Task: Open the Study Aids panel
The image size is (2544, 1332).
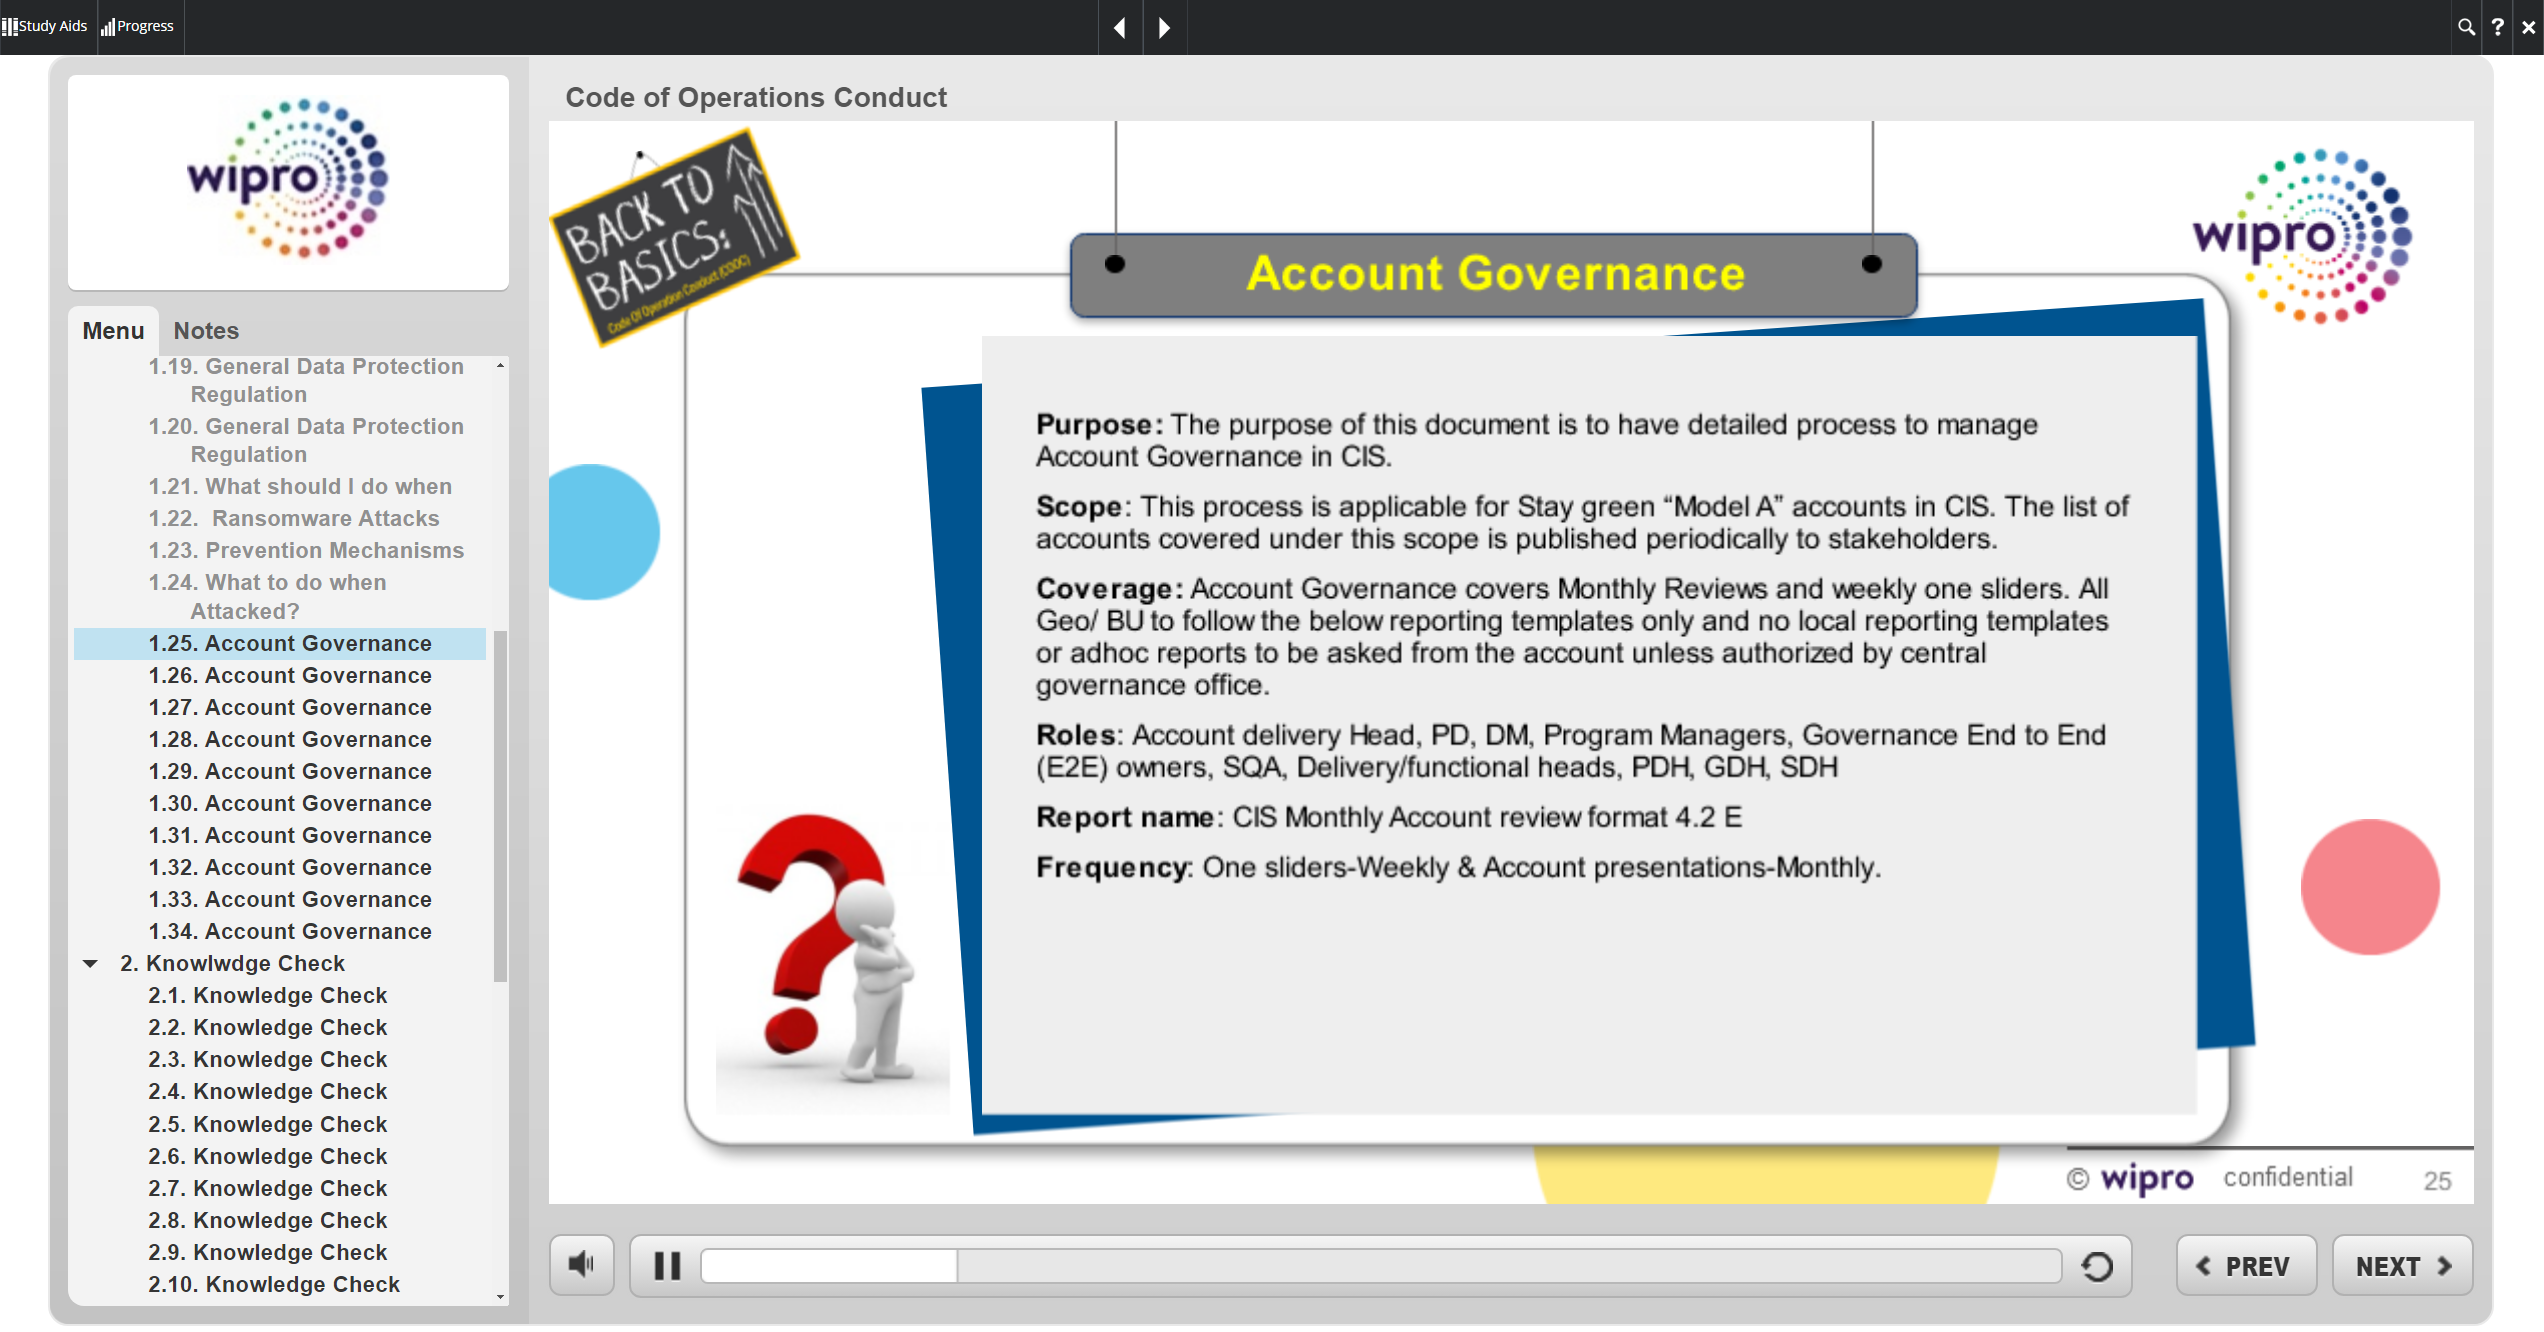Action: 46,26
